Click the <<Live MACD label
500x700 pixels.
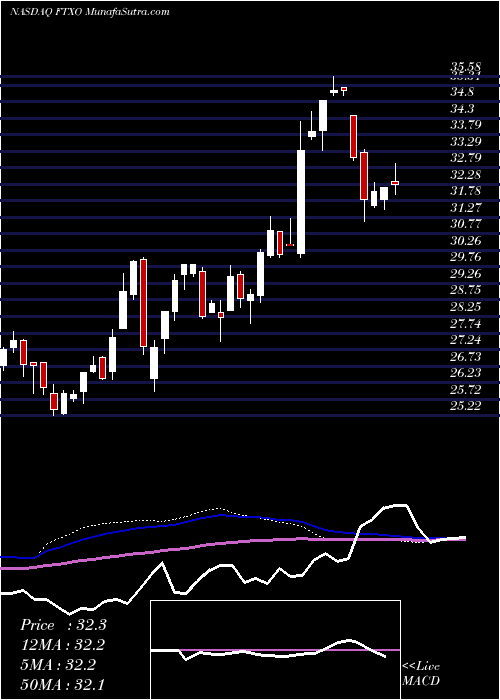point(421,674)
